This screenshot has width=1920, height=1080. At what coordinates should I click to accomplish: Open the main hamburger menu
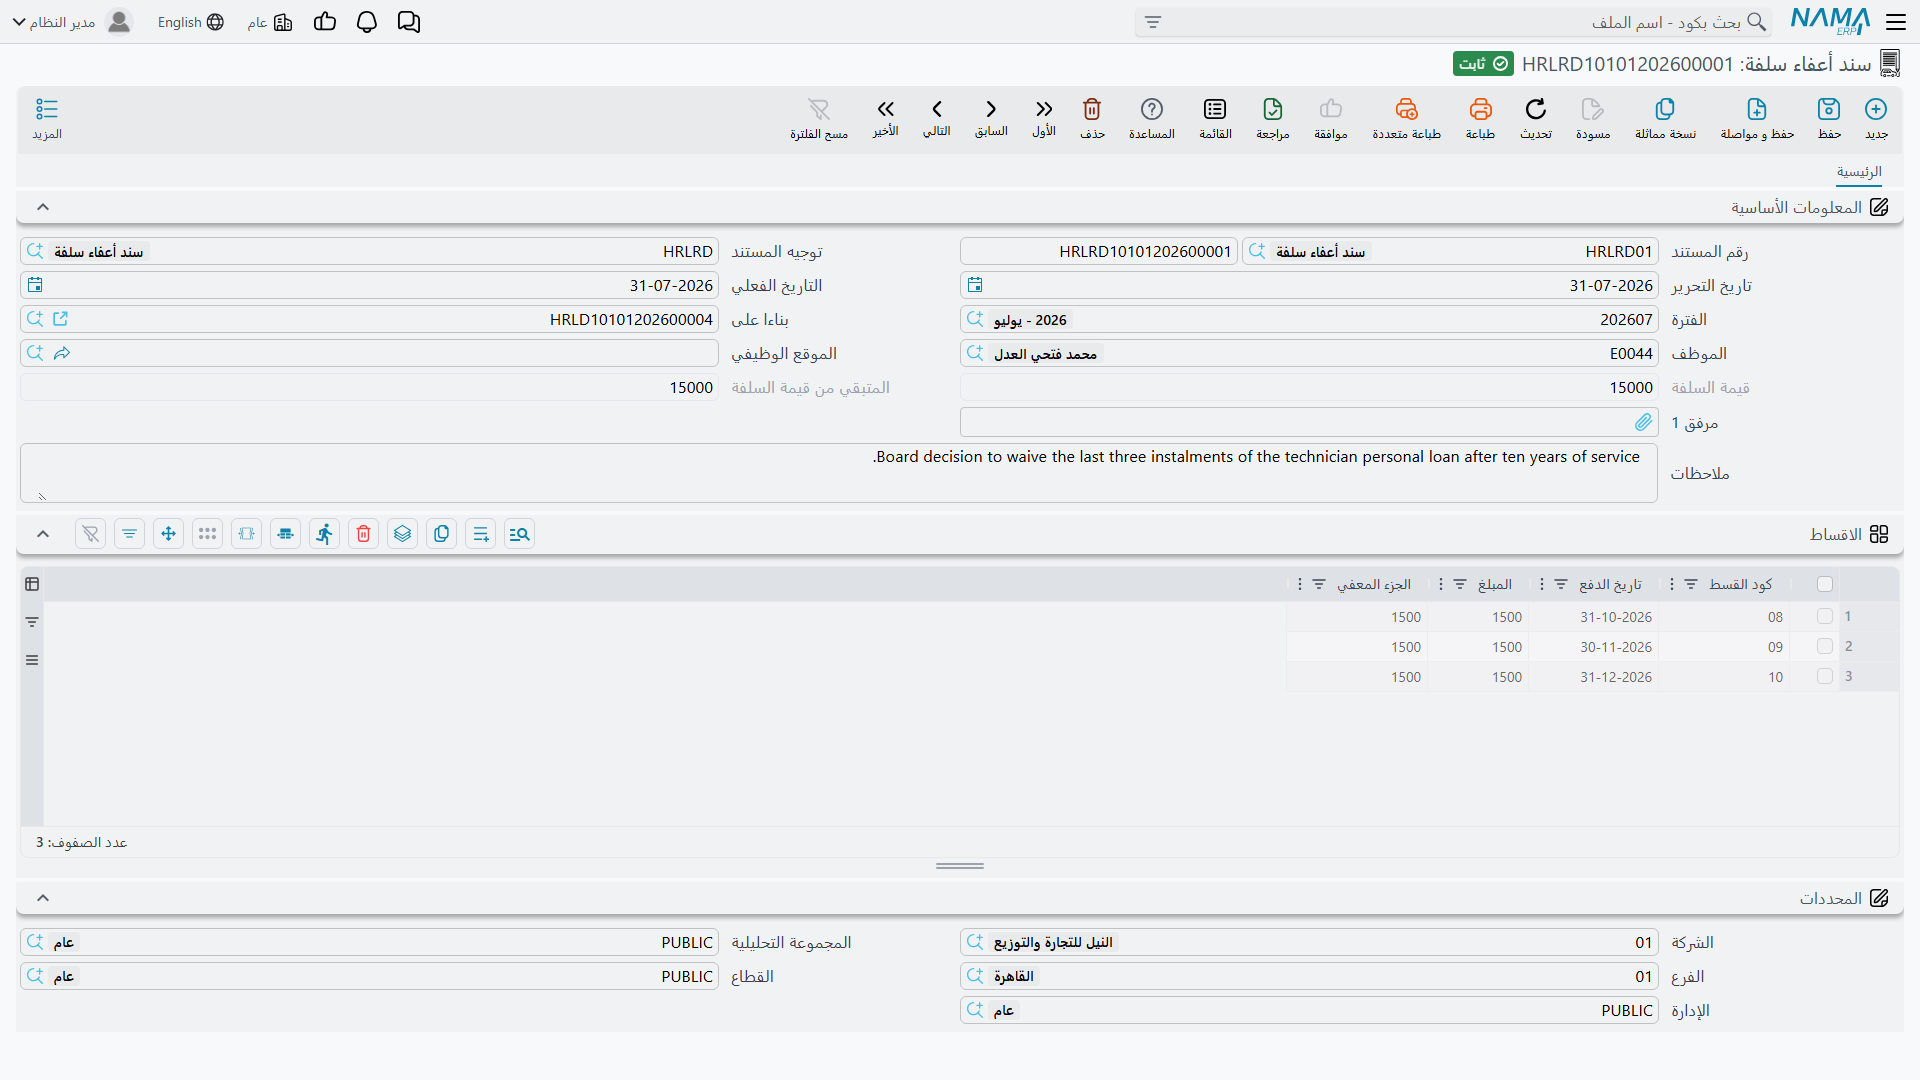tap(1895, 22)
